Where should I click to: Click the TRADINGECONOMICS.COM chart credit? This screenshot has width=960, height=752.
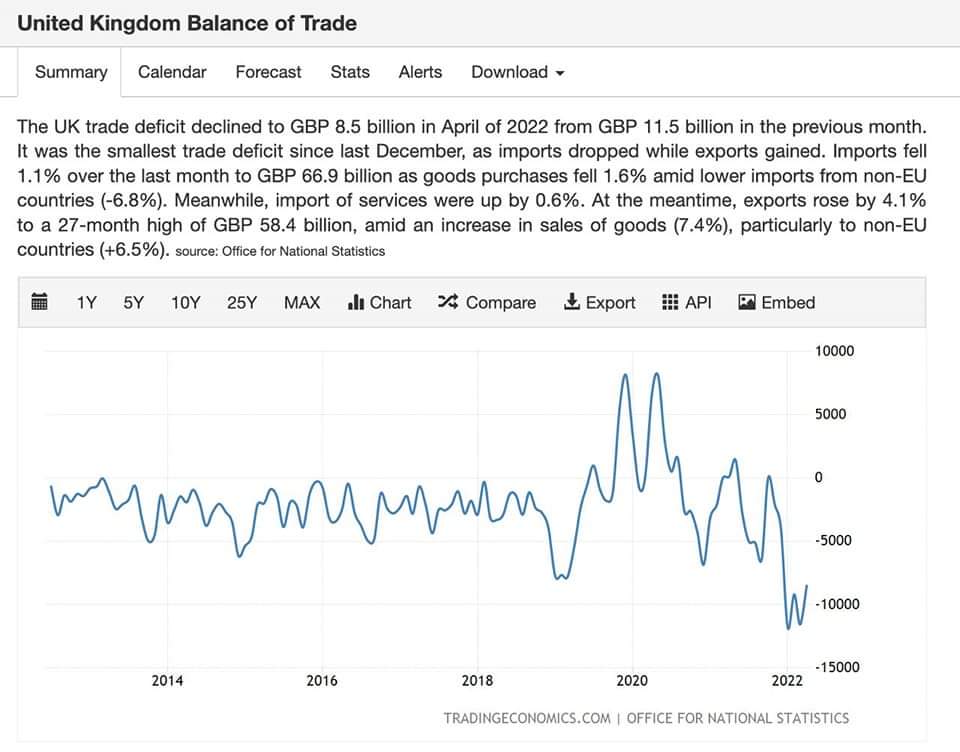coord(527,718)
